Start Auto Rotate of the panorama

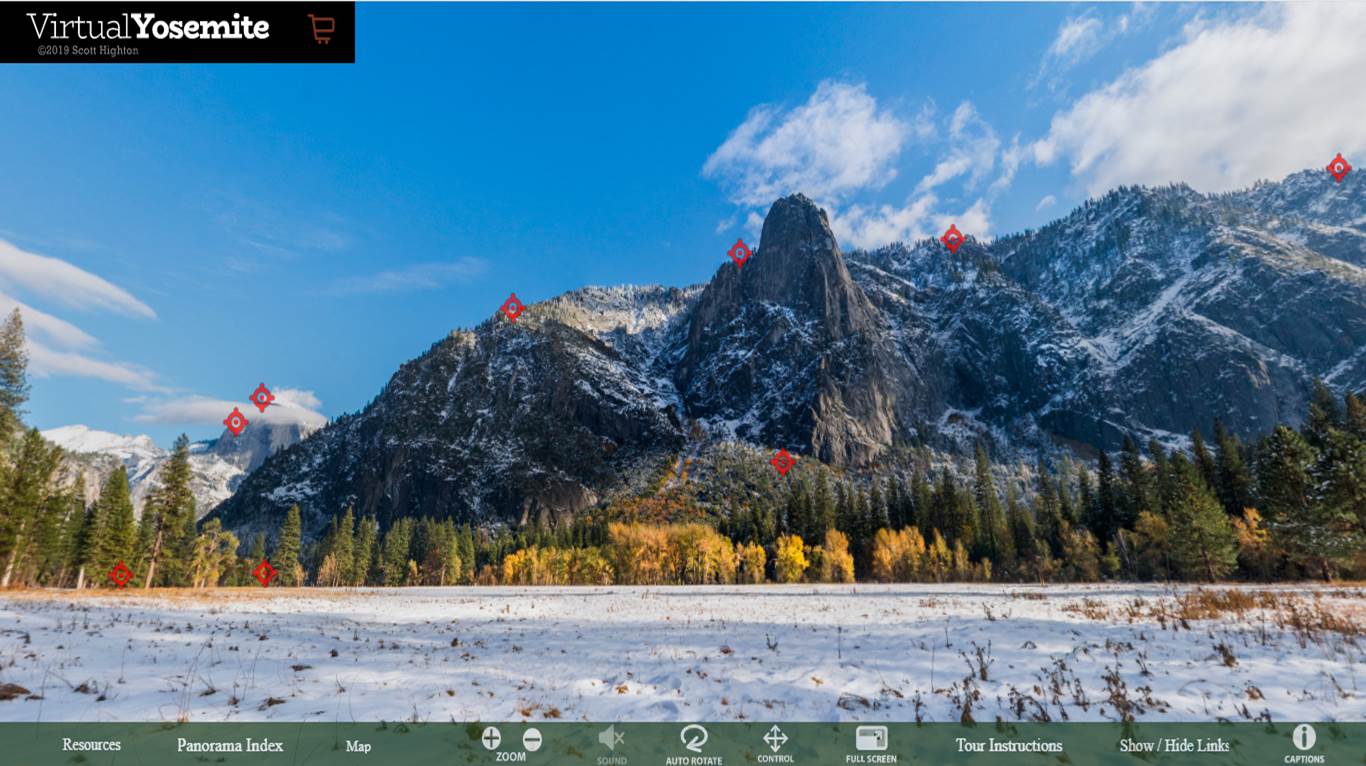pyautogui.click(x=694, y=739)
